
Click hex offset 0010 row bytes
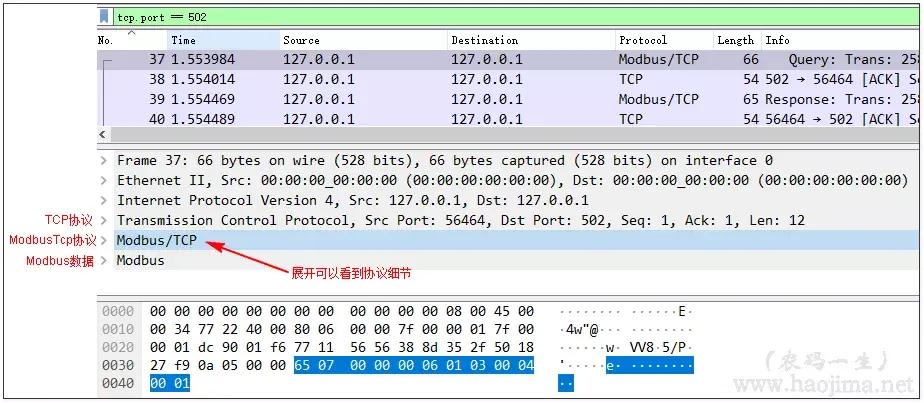342,329
